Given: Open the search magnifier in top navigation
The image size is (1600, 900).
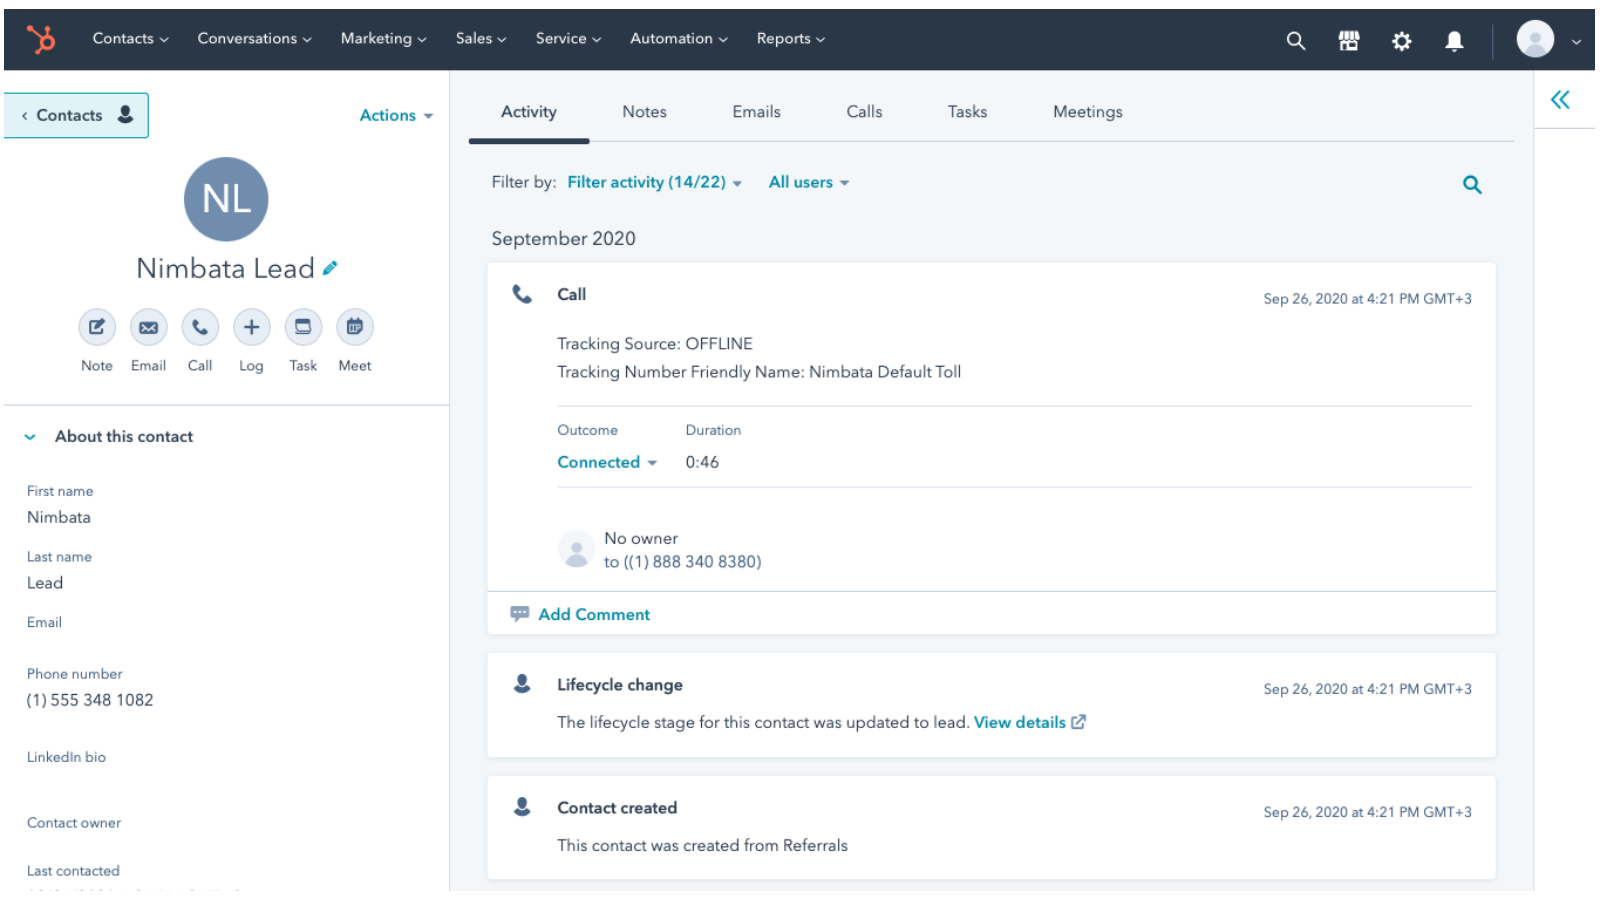Looking at the screenshot, I should (x=1295, y=40).
